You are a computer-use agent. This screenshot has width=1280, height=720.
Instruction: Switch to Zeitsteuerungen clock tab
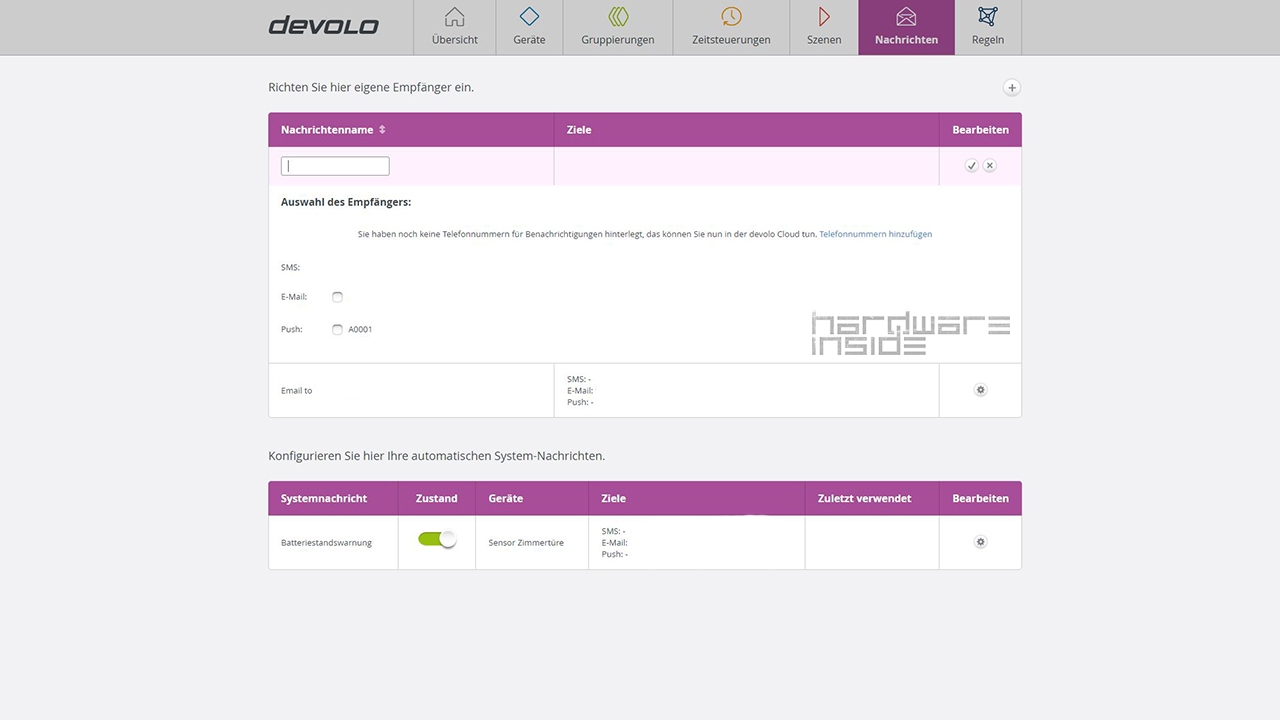[731, 27]
